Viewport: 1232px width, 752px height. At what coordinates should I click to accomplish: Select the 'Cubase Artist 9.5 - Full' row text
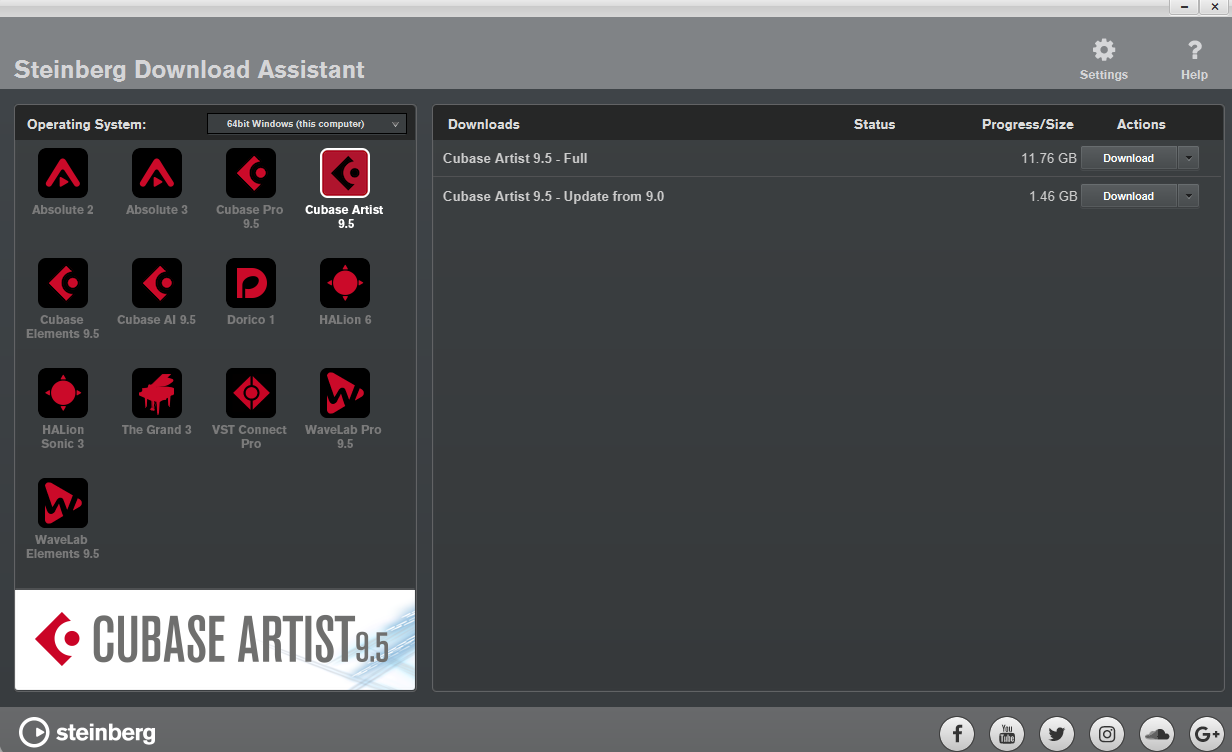tap(515, 158)
